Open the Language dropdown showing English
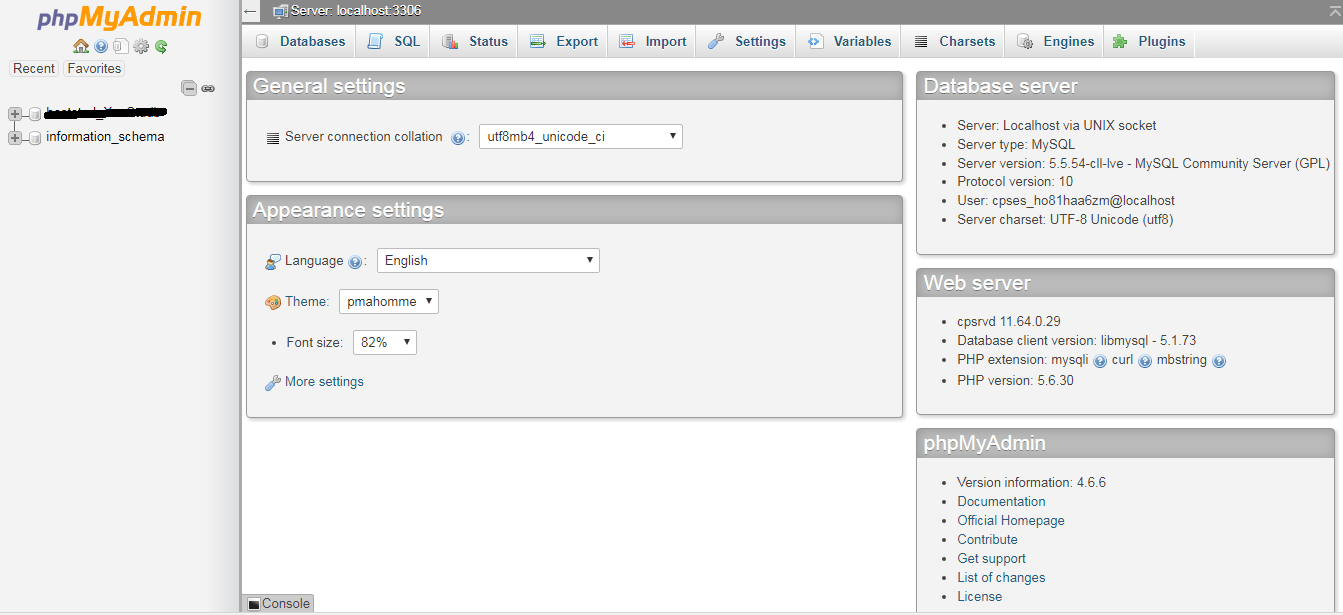The height and width of the screenshot is (615, 1343). [488, 261]
